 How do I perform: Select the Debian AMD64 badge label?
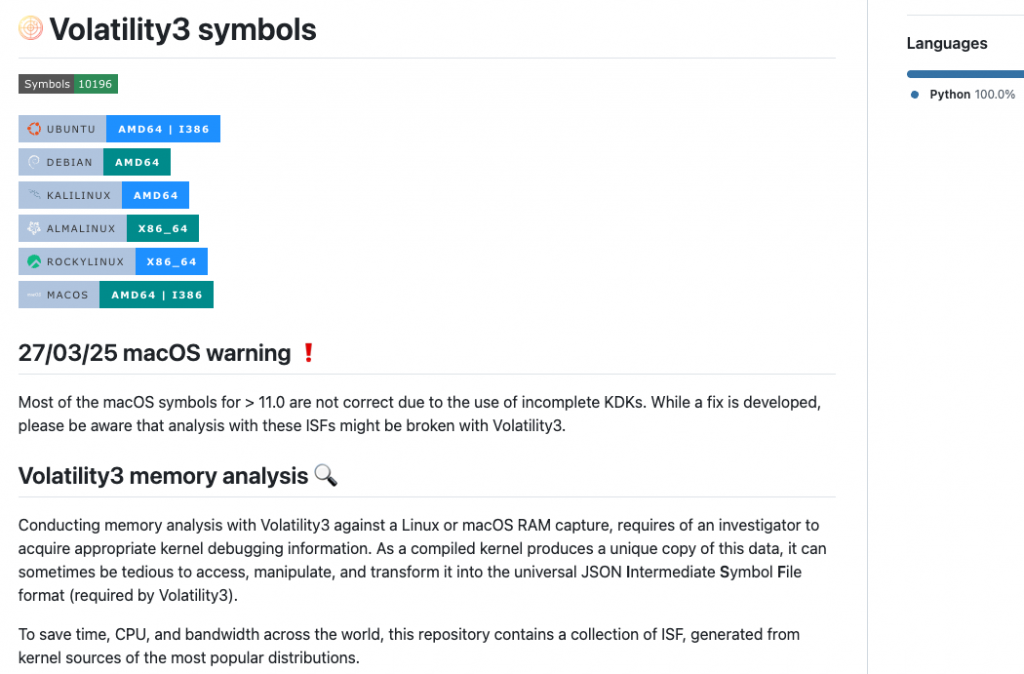pos(137,162)
